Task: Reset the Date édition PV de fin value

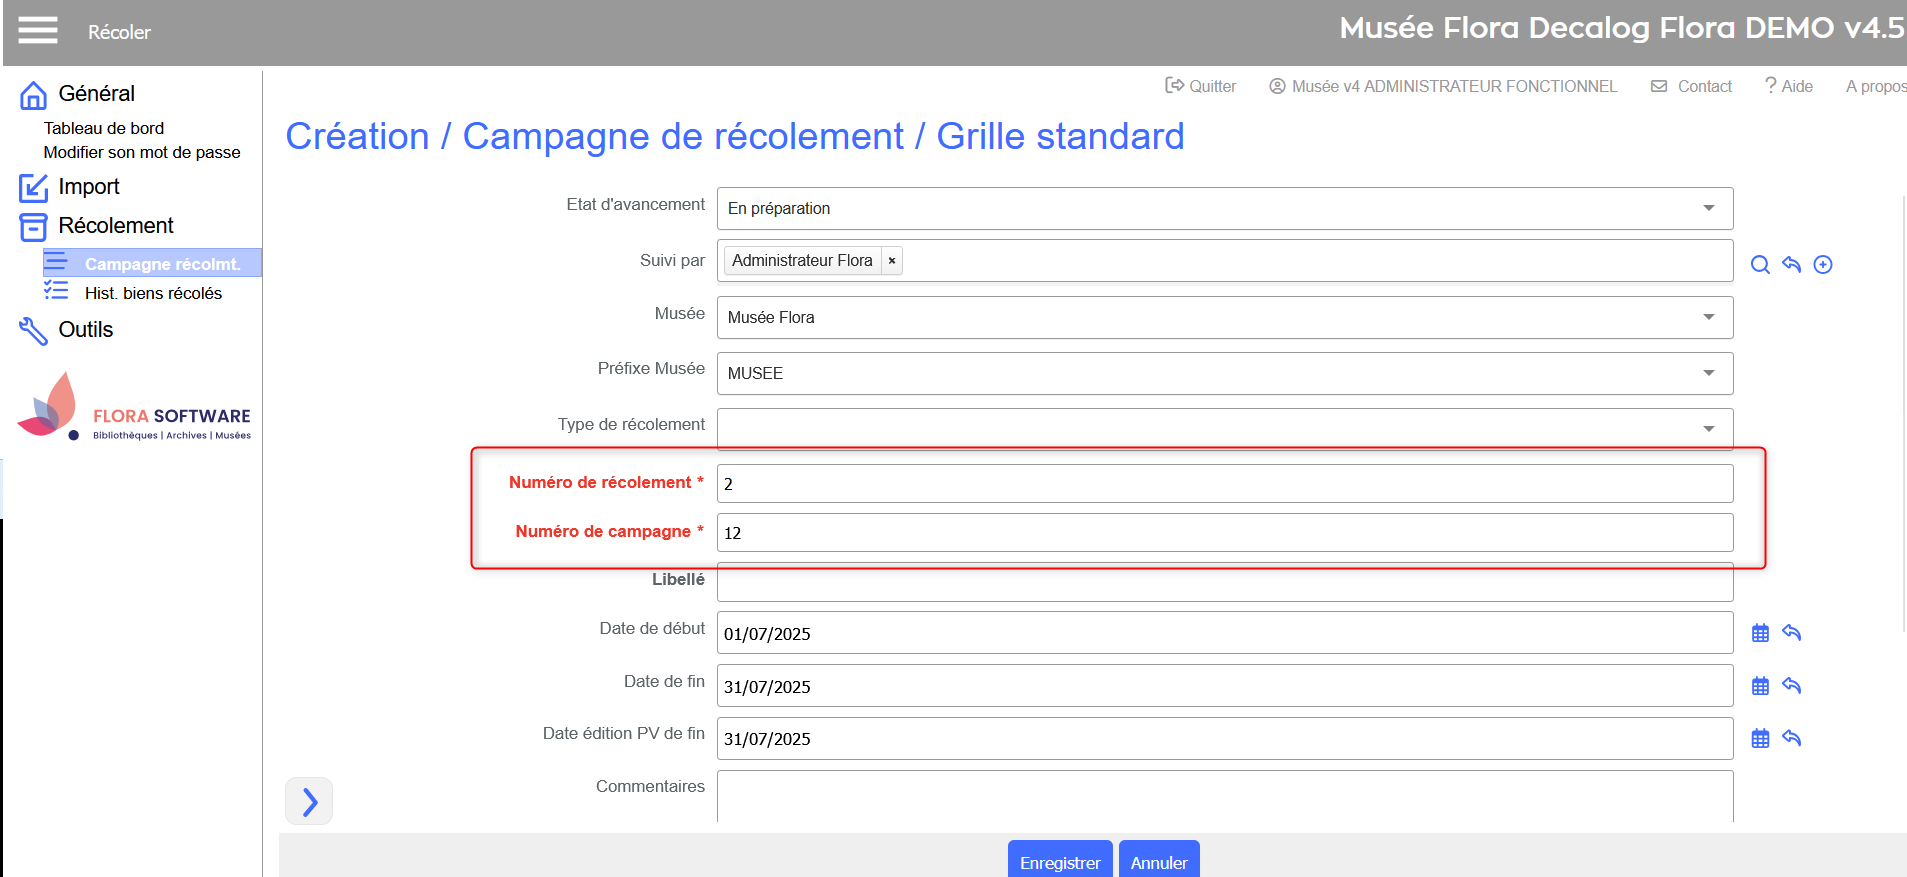Action: click(x=1791, y=739)
